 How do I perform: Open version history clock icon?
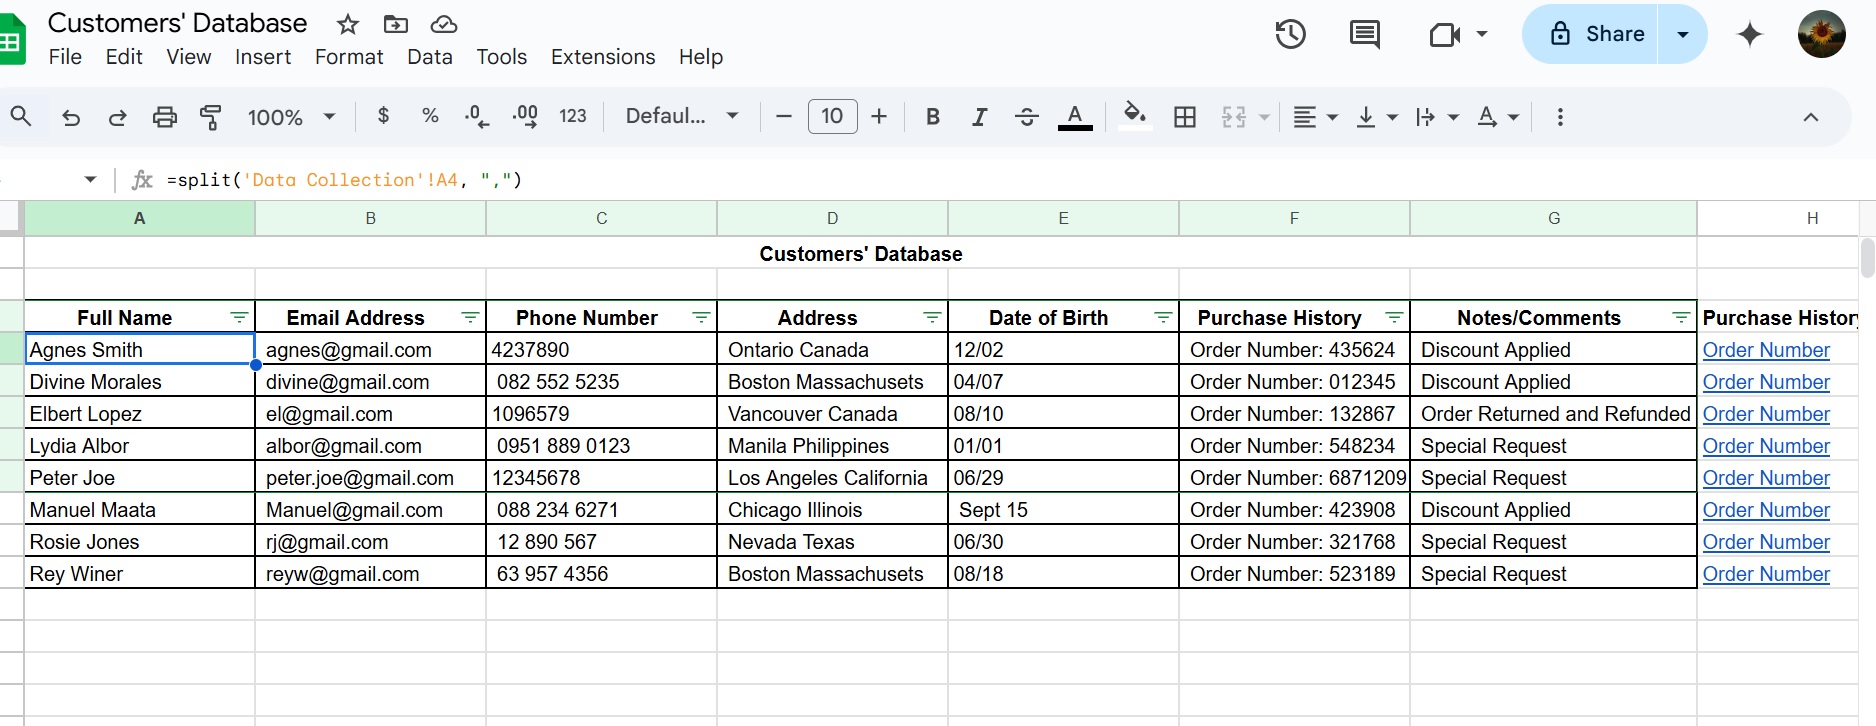(1290, 35)
